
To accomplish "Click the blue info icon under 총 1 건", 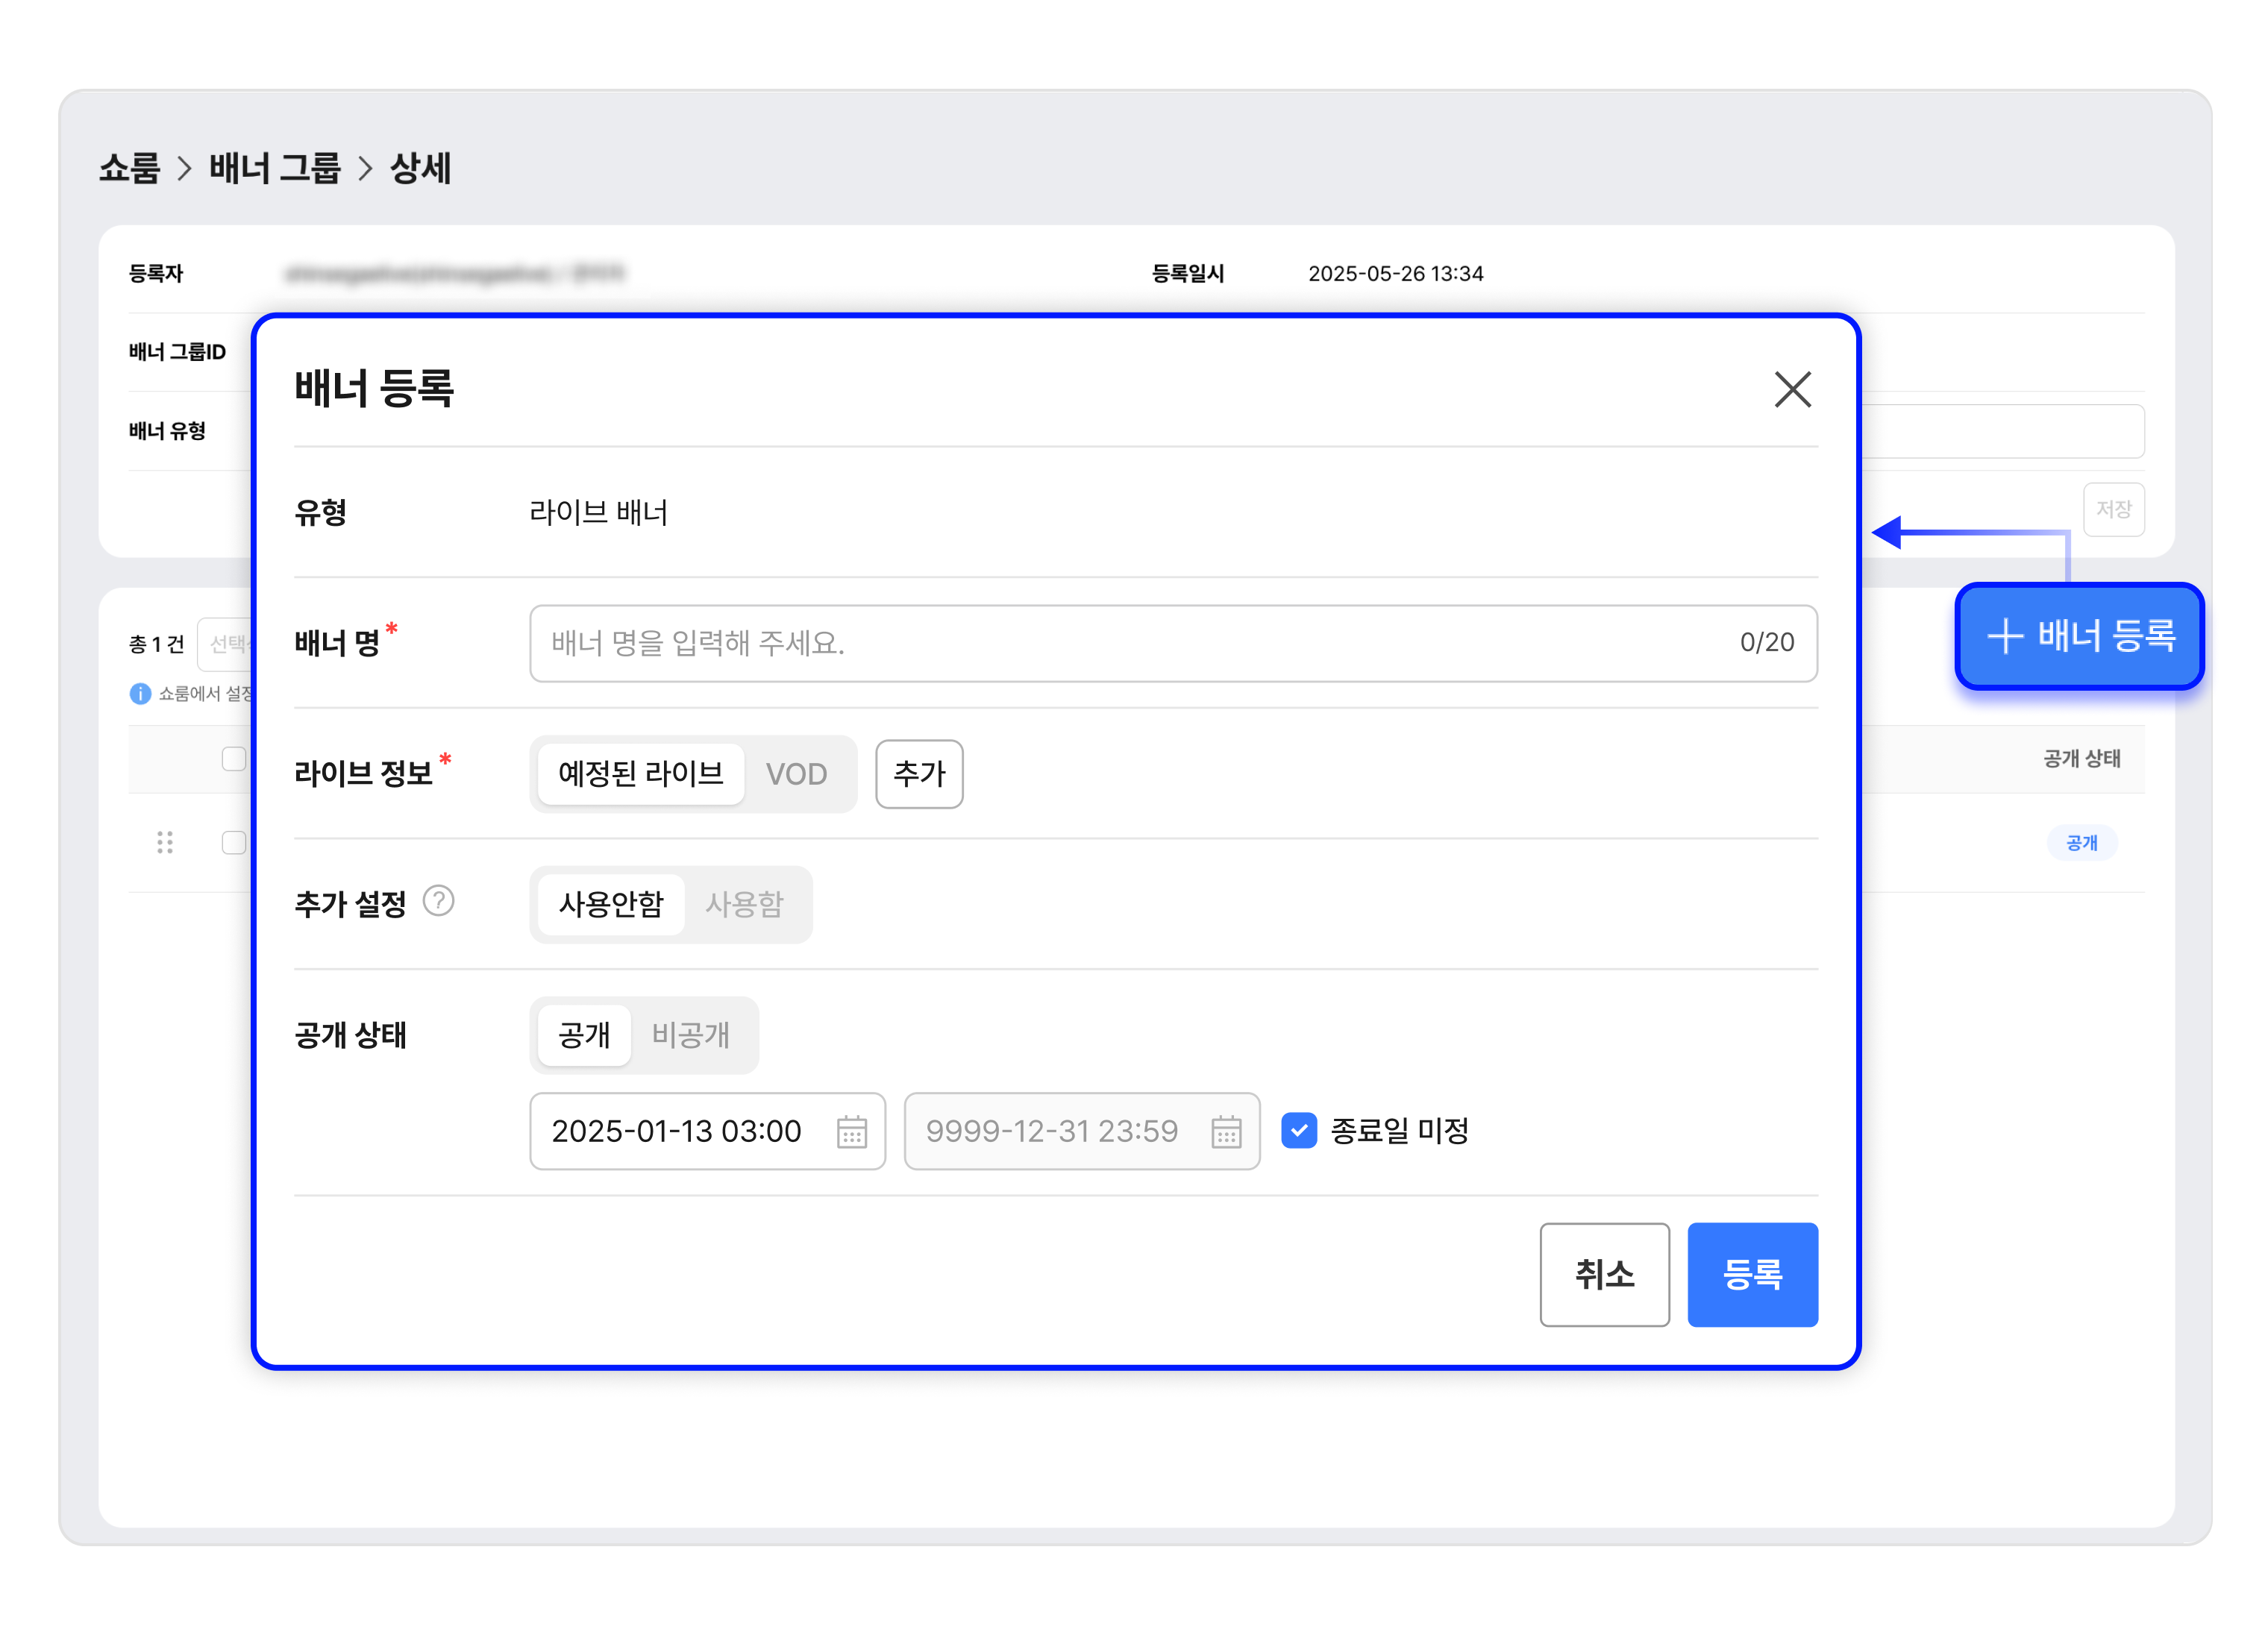I will [x=140, y=693].
